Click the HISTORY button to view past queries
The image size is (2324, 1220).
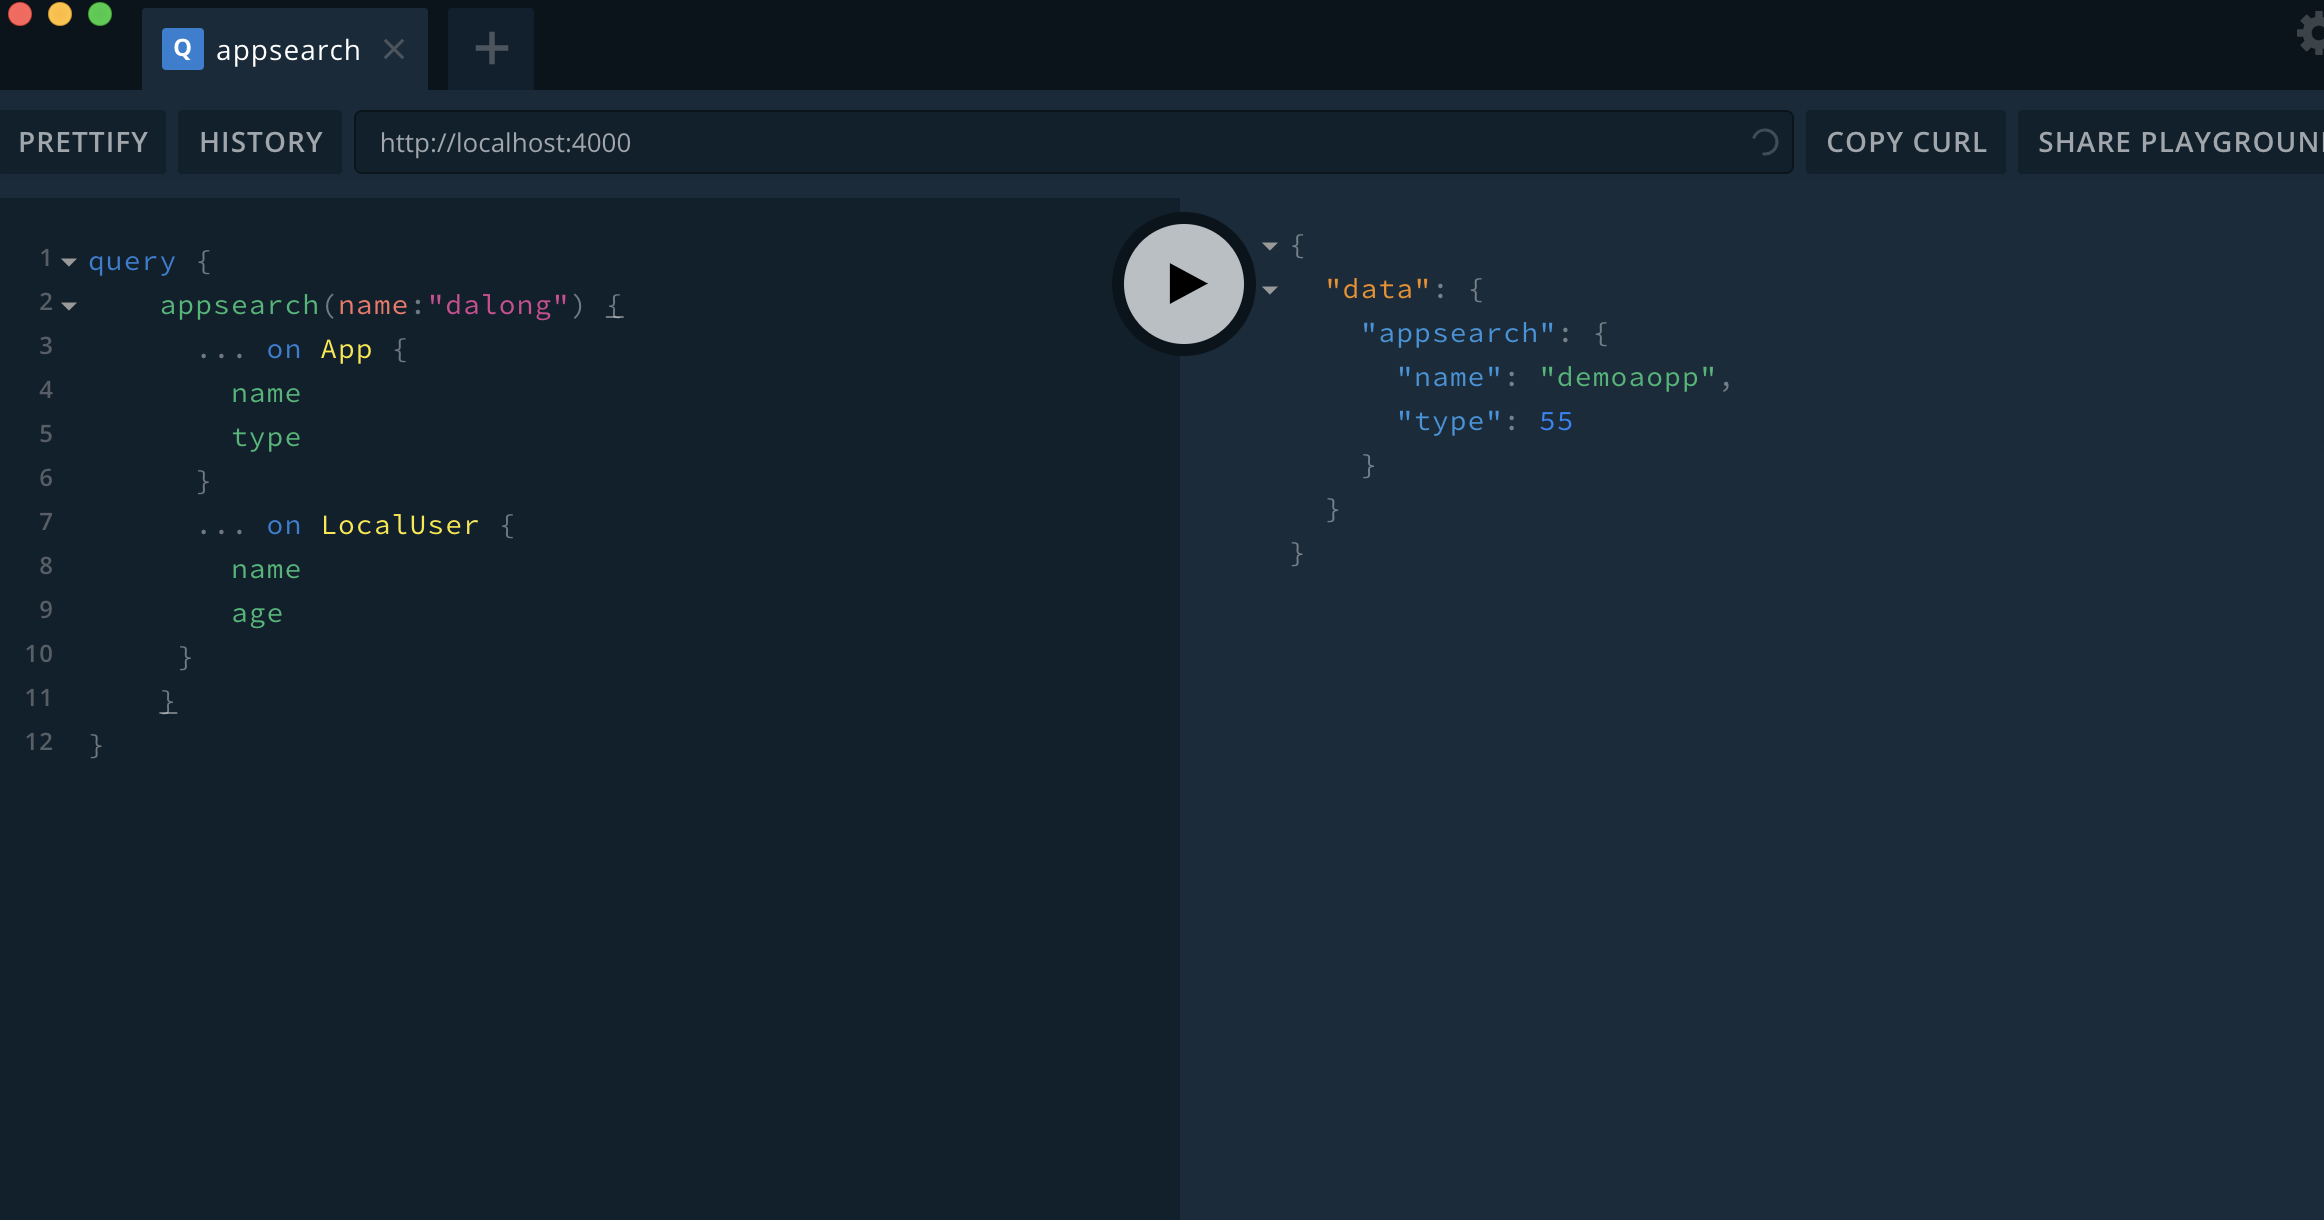pos(260,141)
